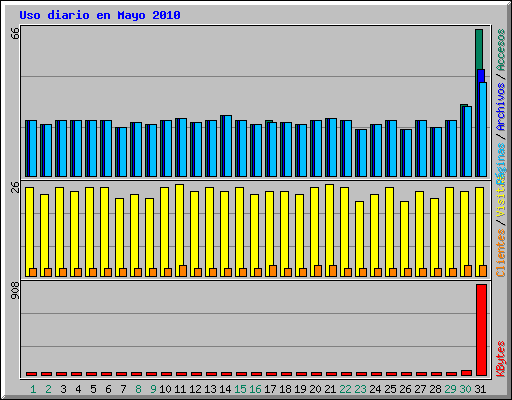
Task: Click day label 16 on the x-axis
Action: (255, 389)
